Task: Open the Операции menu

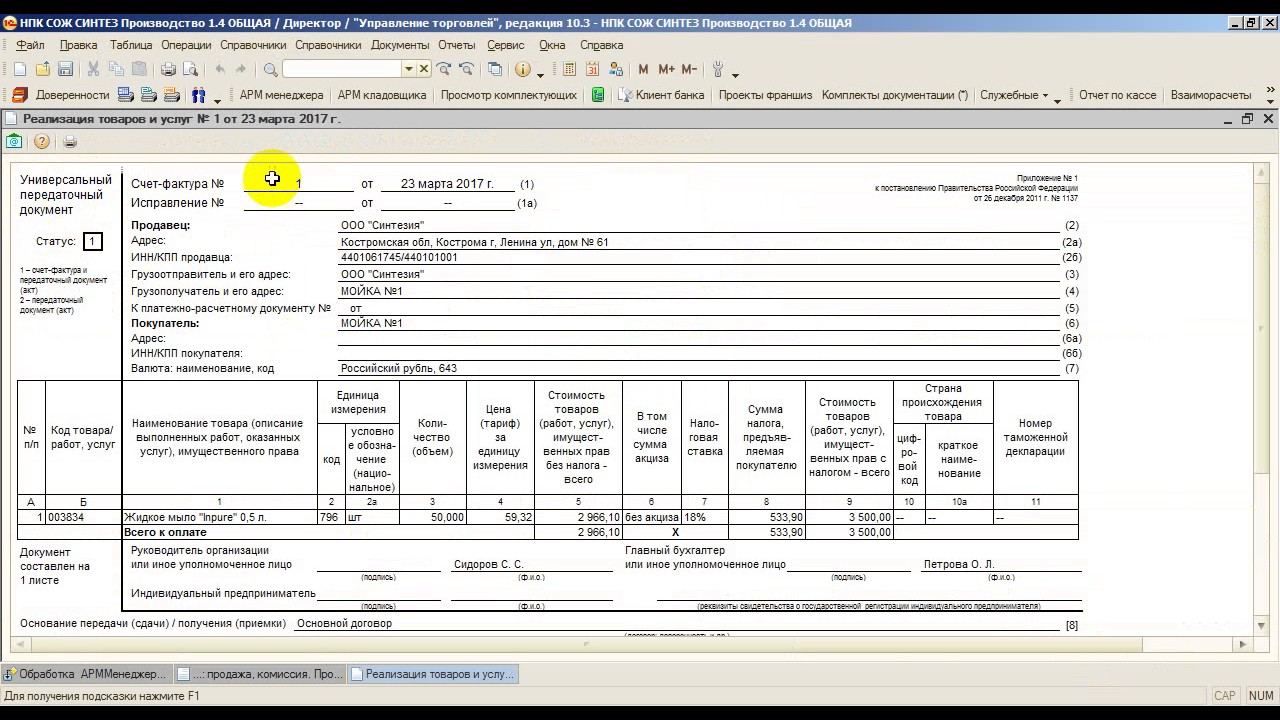Action: 186,45
